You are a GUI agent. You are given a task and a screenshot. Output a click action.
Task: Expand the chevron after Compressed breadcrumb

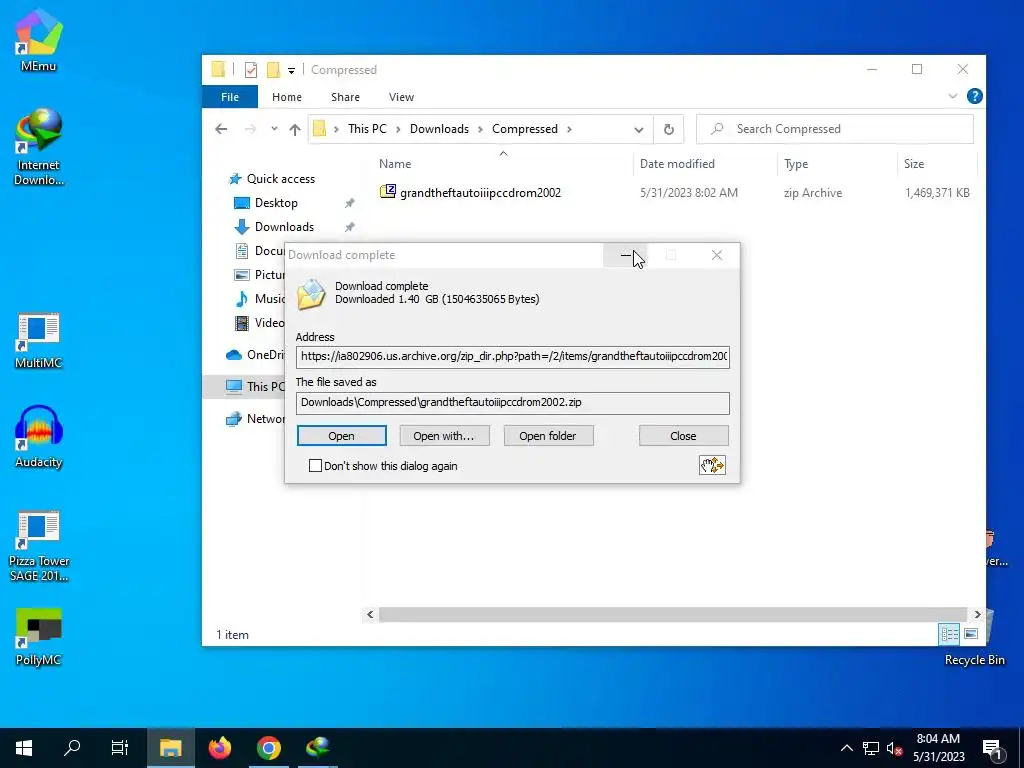click(x=569, y=129)
